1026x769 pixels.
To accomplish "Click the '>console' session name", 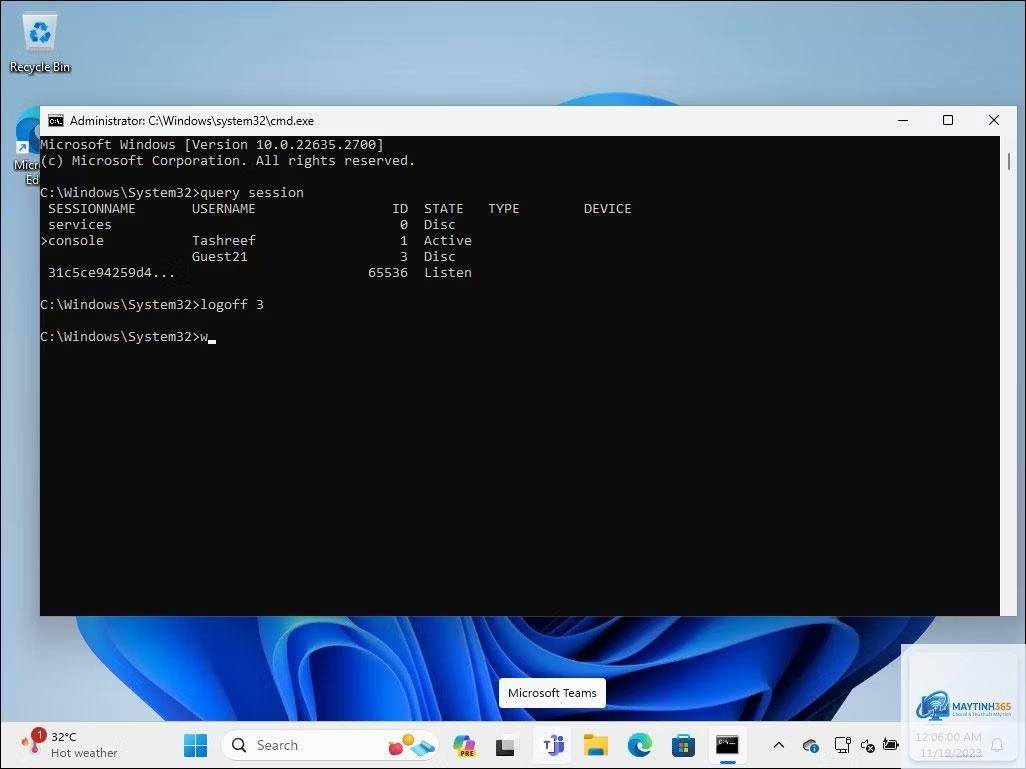I will pos(72,241).
